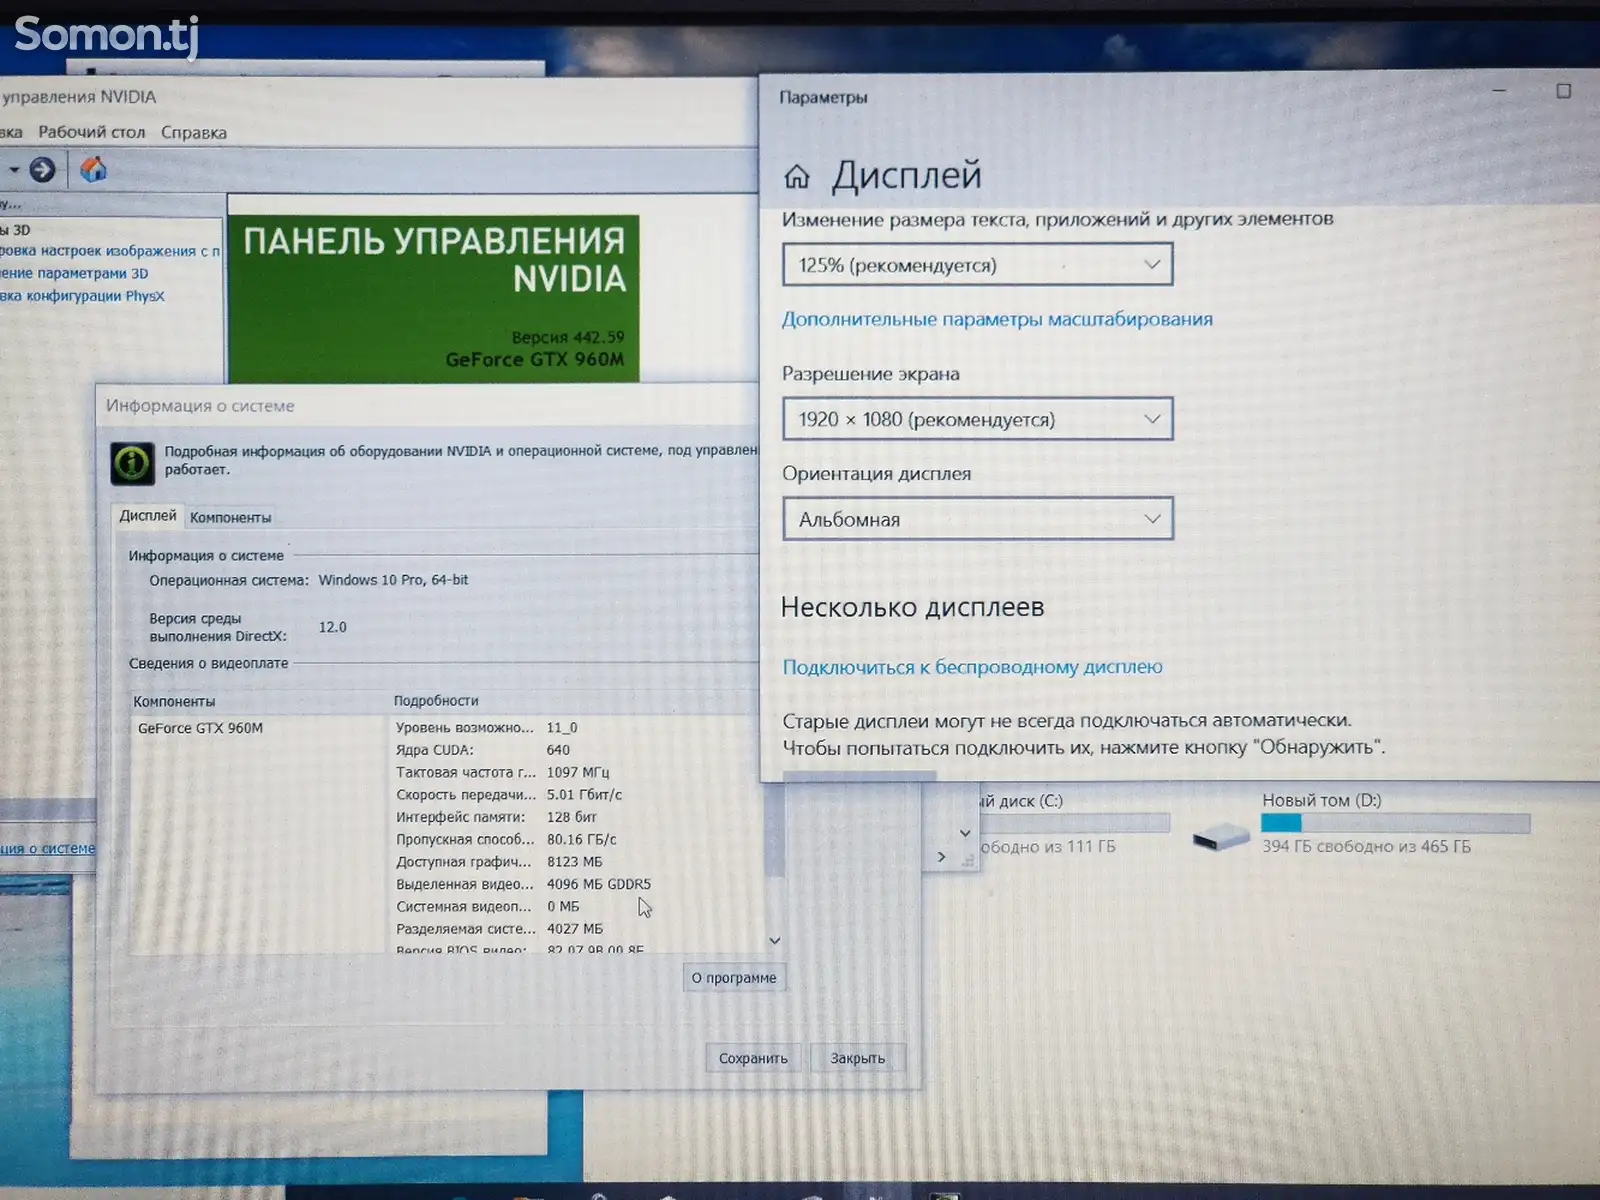Open the Рабочий стол menu
The height and width of the screenshot is (1200, 1600).
click(x=92, y=132)
